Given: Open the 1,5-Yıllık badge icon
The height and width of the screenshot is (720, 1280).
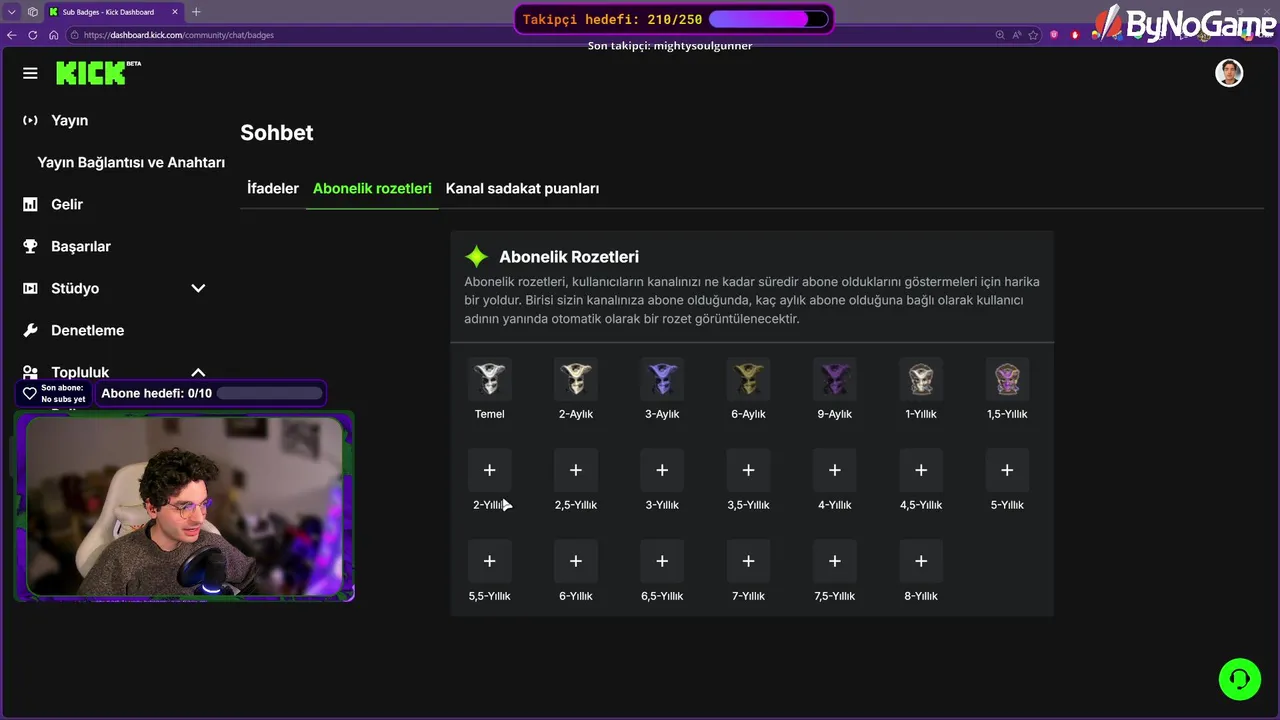Looking at the screenshot, I should pos(1007,379).
